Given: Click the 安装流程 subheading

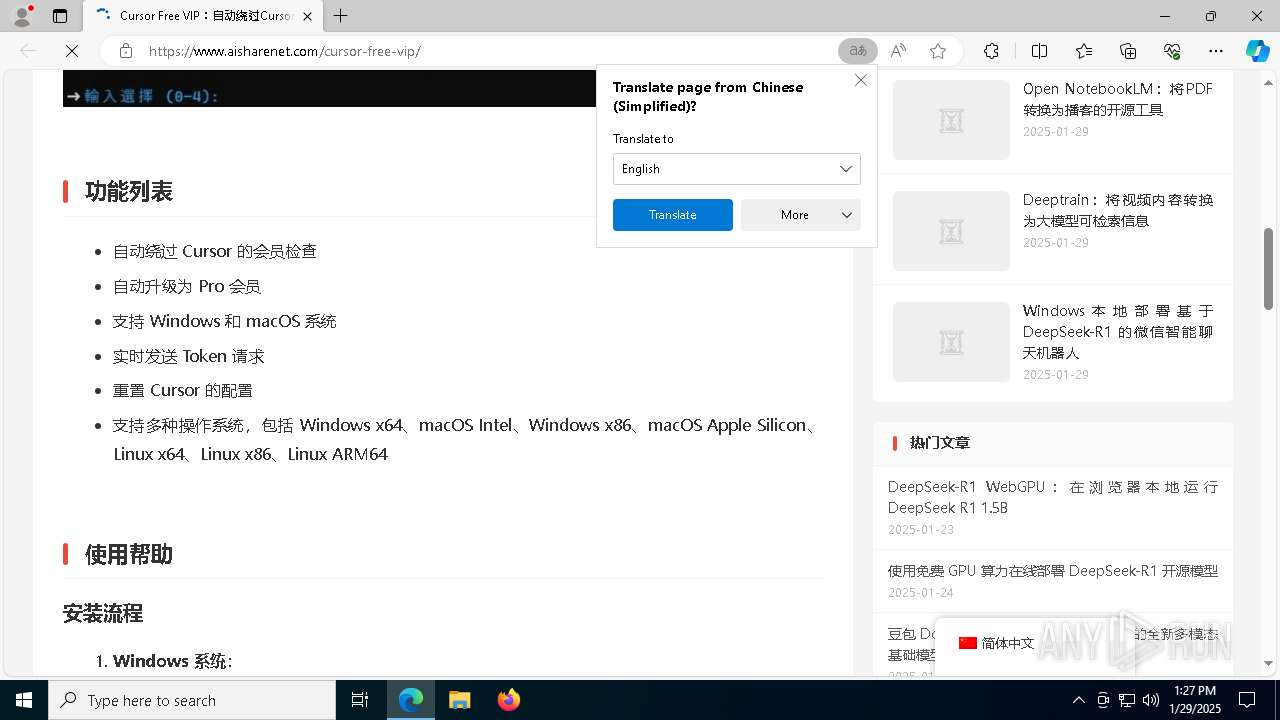Looking at the screenshot, I should [x=103, y=613].
